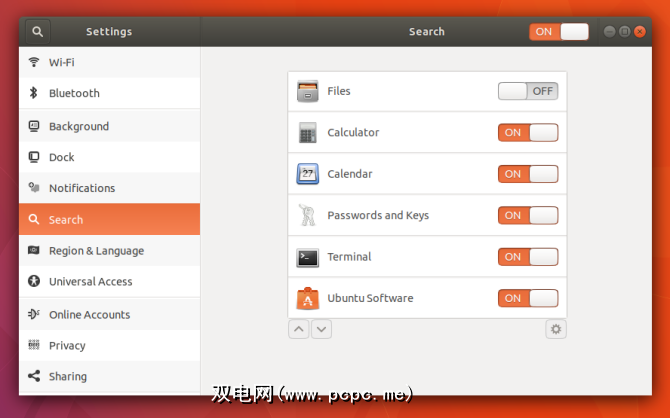Go to Region & Language settings
The width and height of the screenshot is (670, 418).
pyautogui.click(x=109, y=251)
